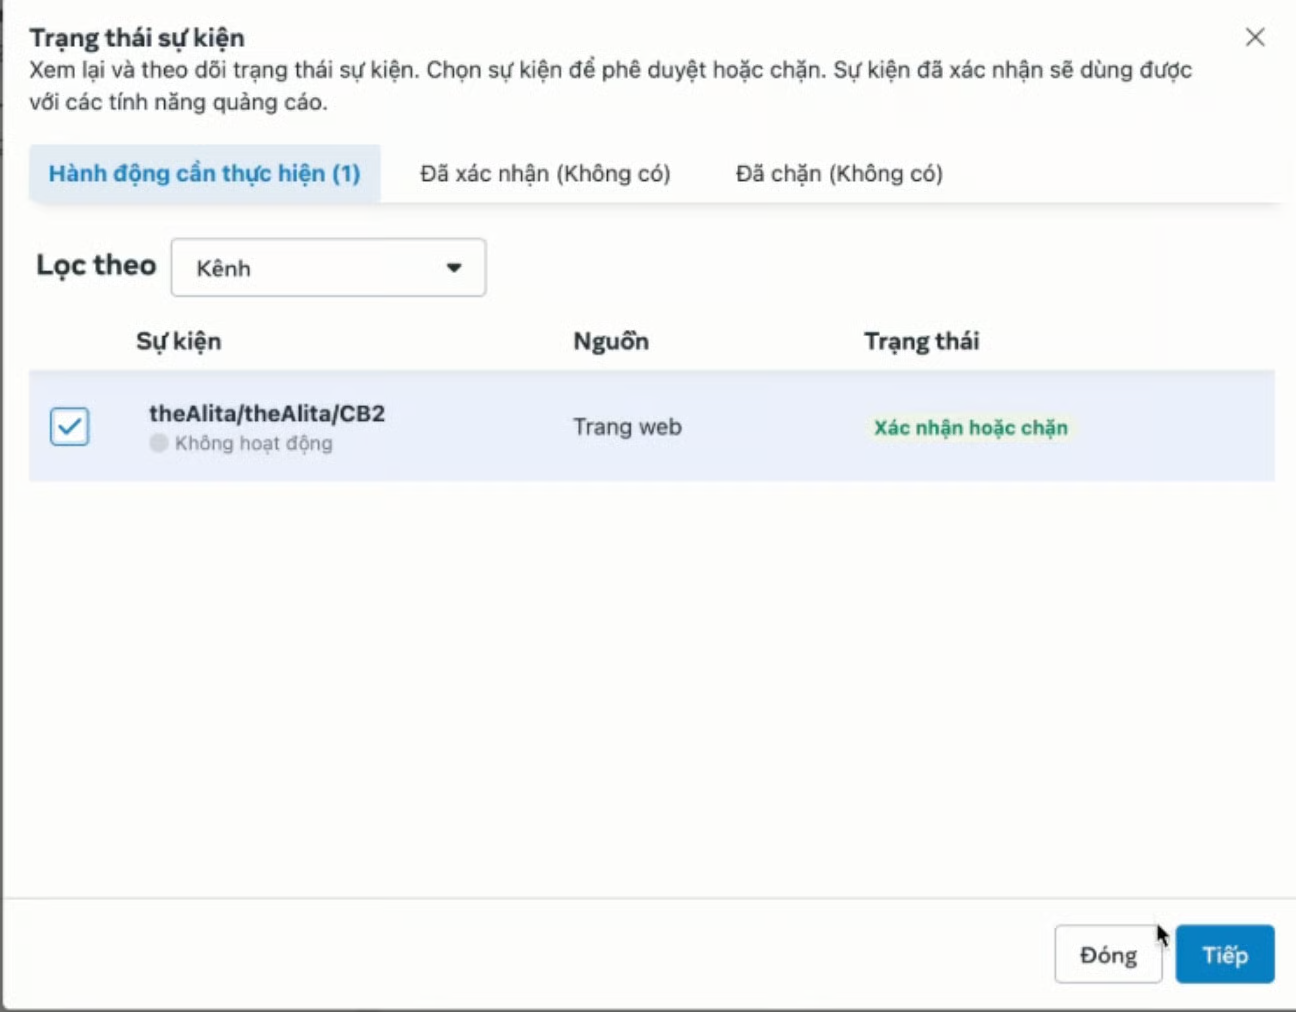This screenshot has width=1296, height=1012.
Task: Click the Trạng thái sự kiện dialog title
Action: click(137, 38)
